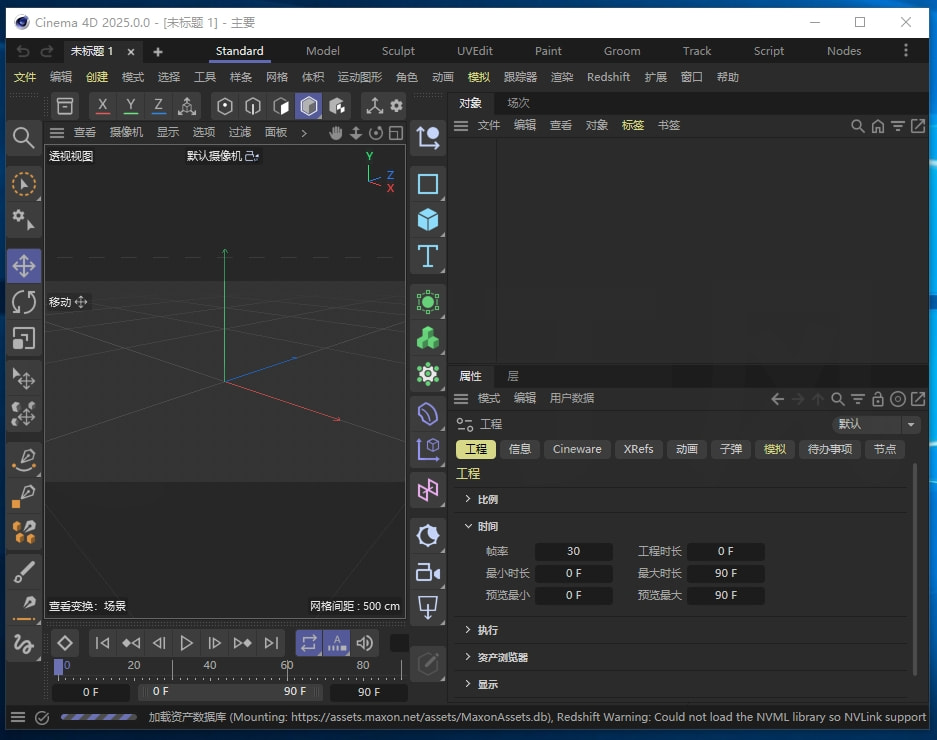Open the deformer bend icon
The width and height of the screenshot is (937, 740).
click(428, 414)
